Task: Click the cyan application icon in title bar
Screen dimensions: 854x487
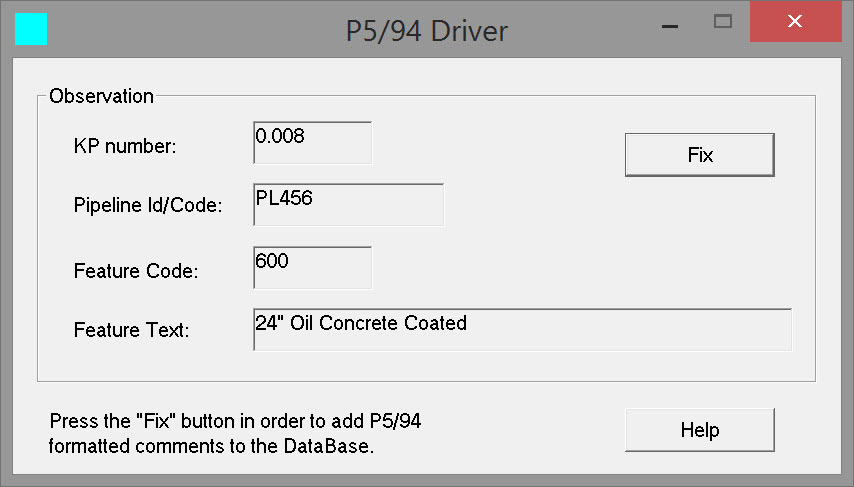Action: [x=31, y=29]
